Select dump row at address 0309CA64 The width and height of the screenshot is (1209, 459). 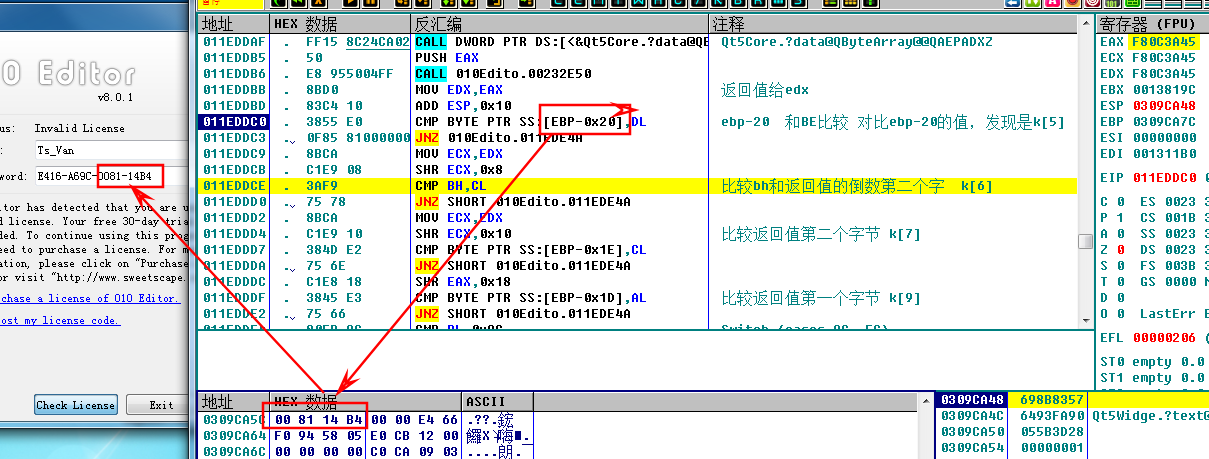[x=365, y=436]
